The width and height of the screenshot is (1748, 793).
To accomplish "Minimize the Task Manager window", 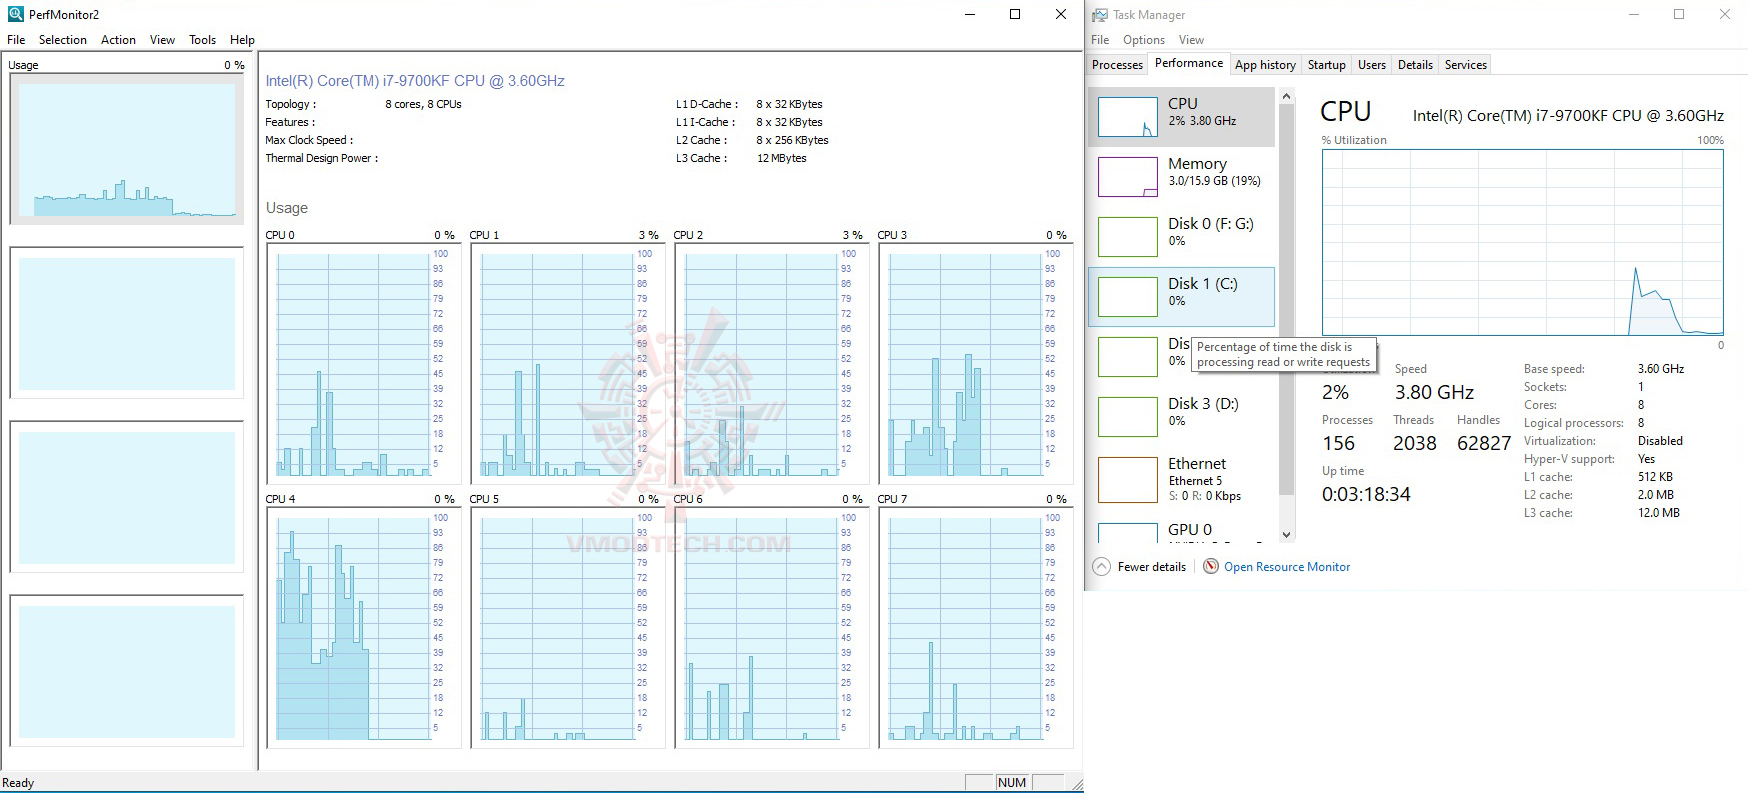I will pos(1634,14).
